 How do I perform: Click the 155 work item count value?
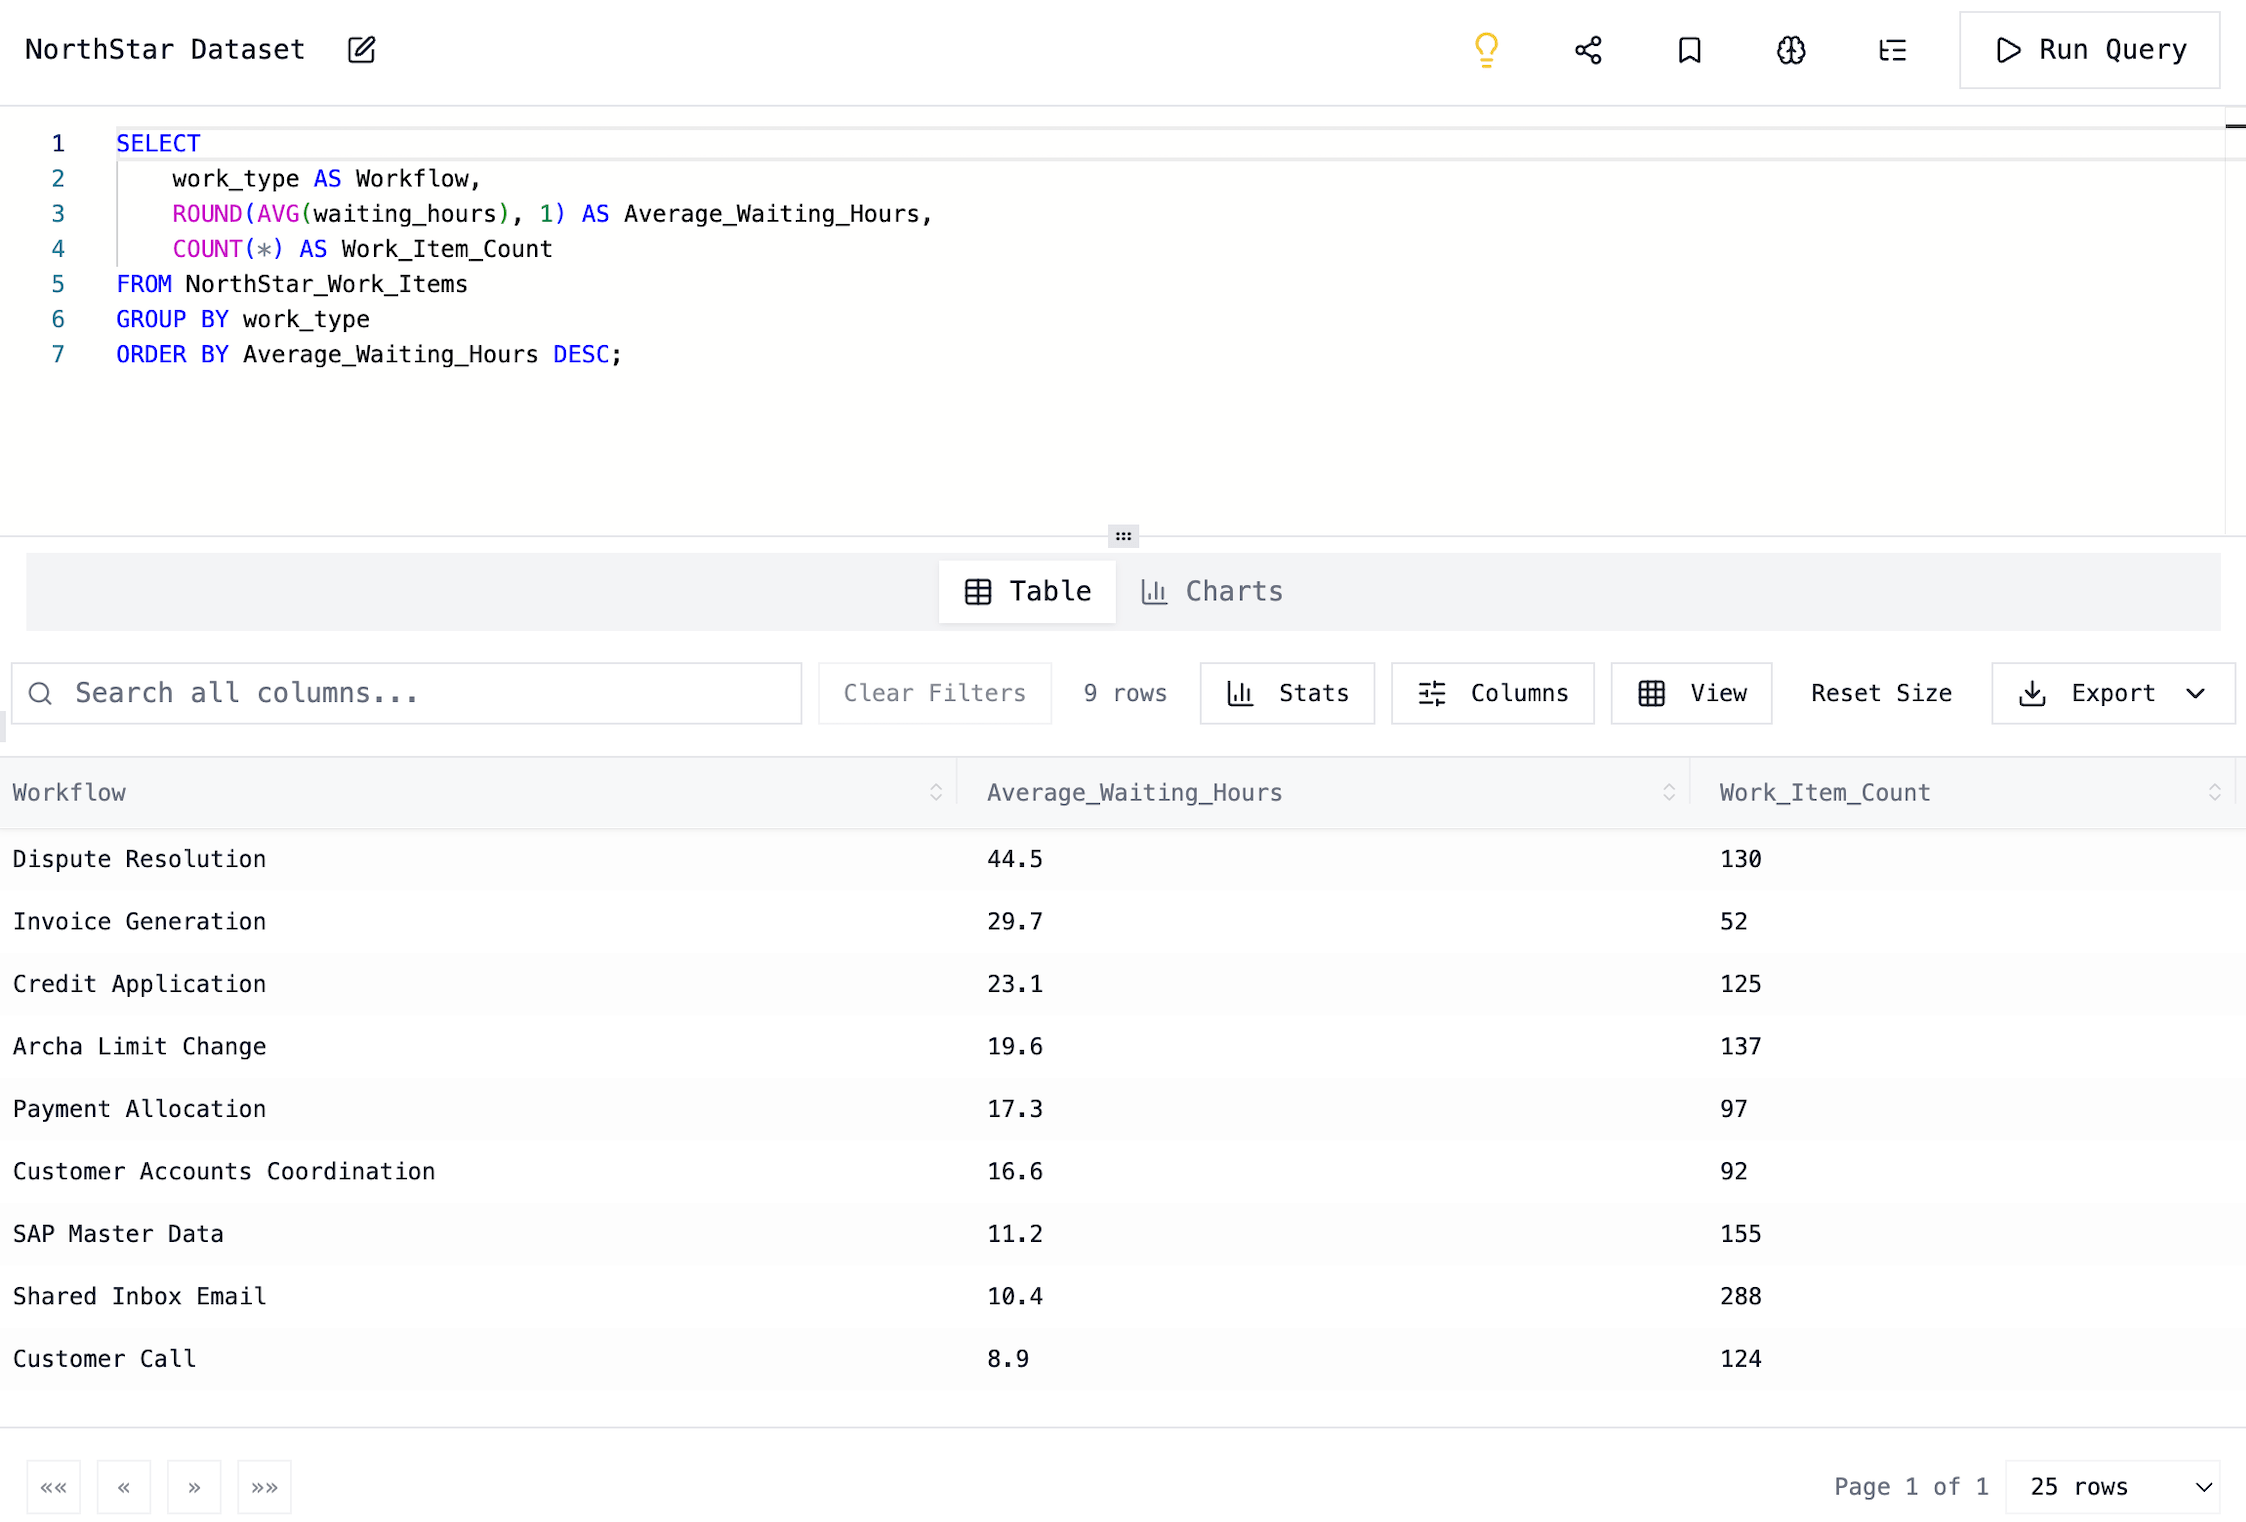click(x=1740, y=1234)
